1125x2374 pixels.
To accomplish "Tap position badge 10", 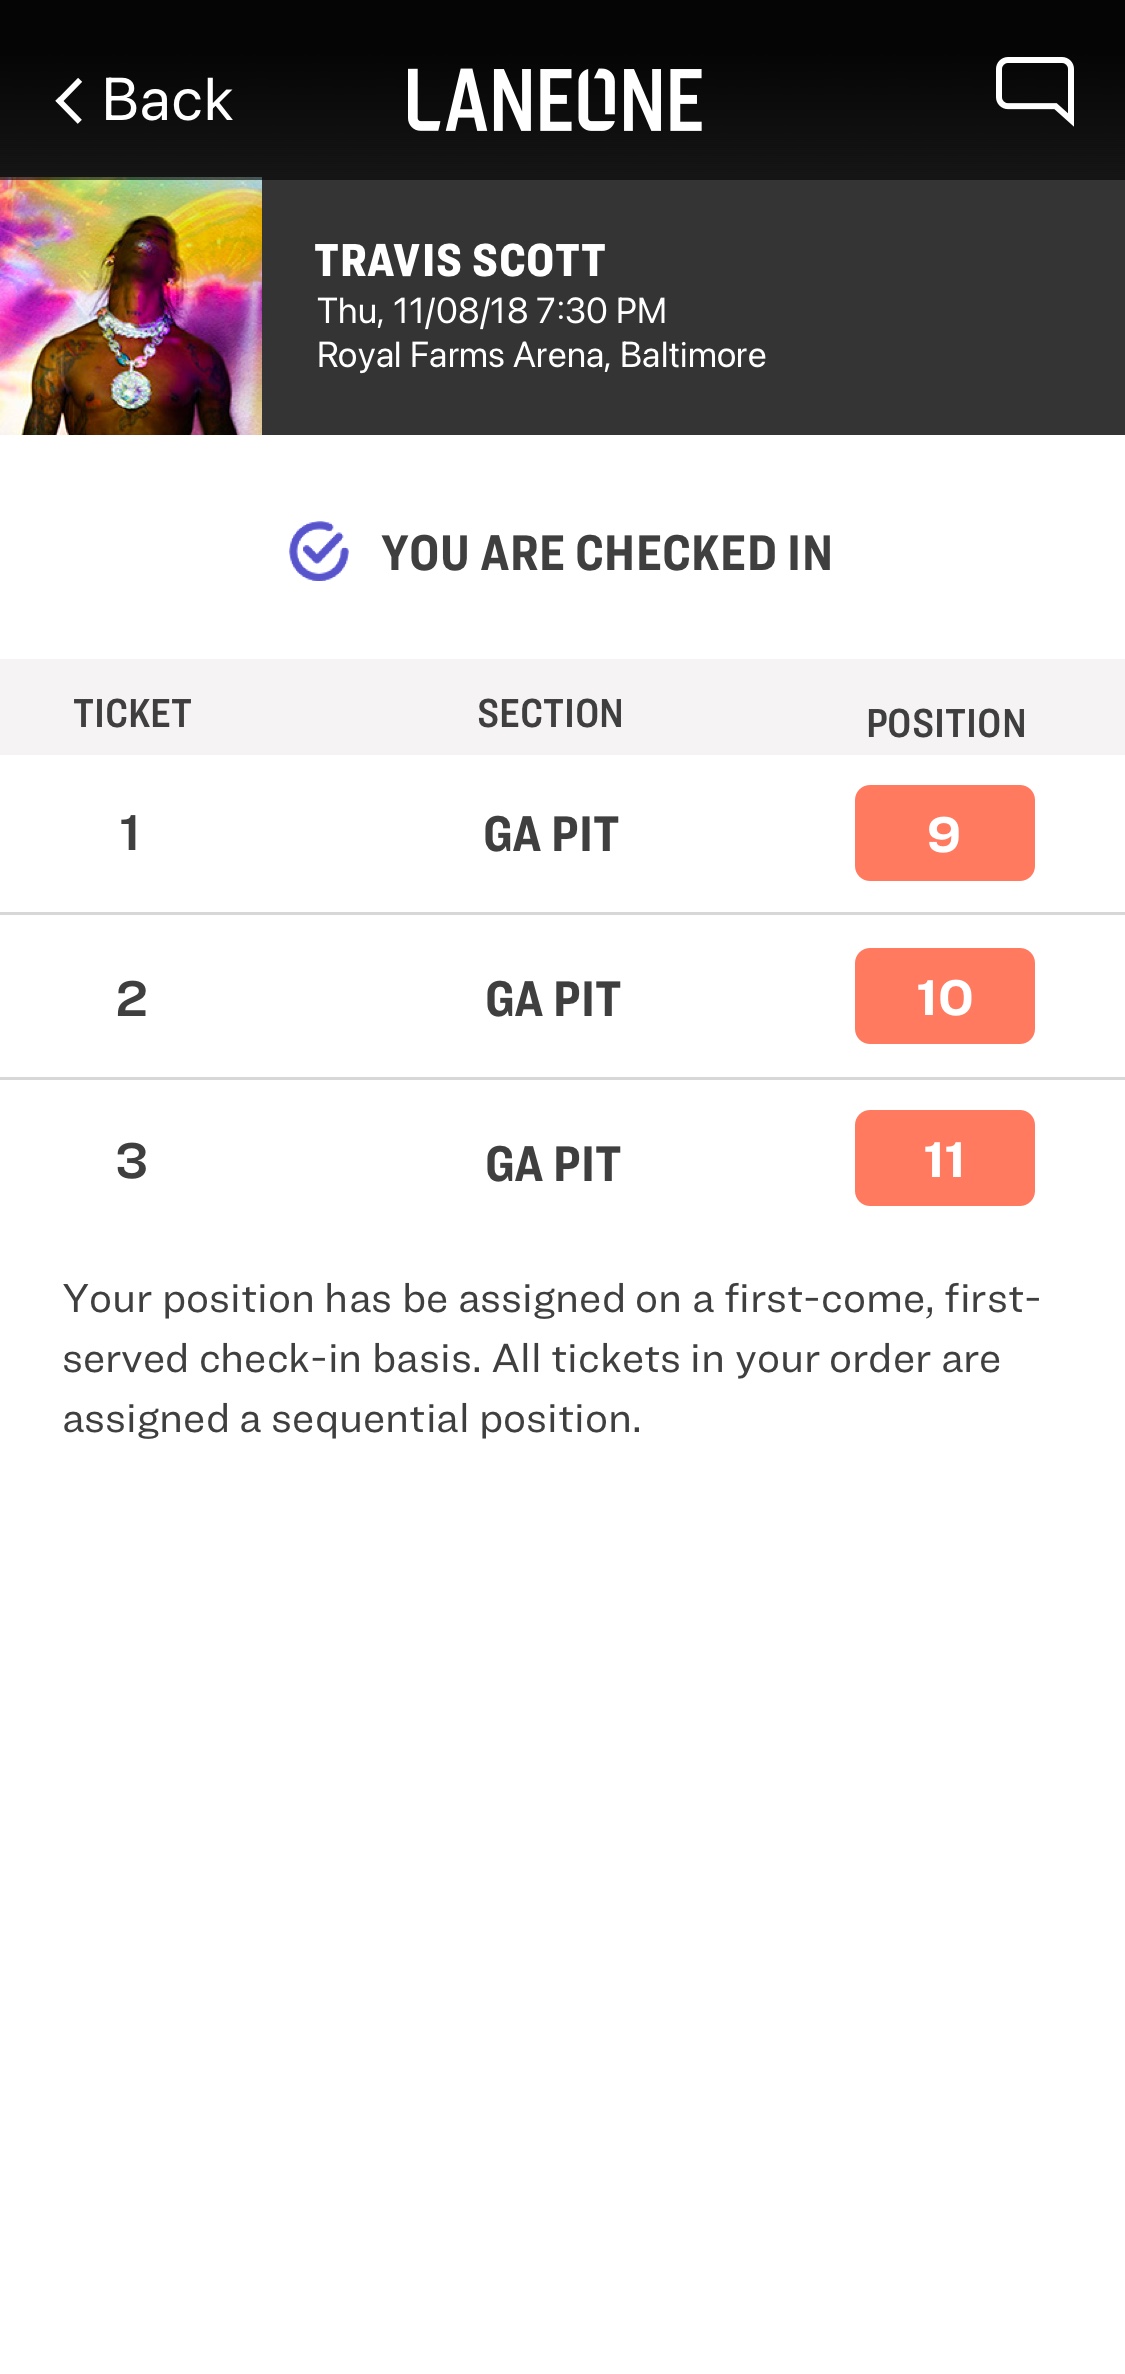I will tap(944, 996).
